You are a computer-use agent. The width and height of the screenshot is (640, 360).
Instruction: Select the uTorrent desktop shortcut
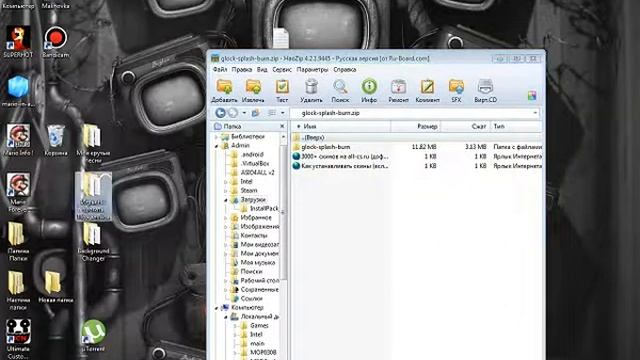(93, 336)
